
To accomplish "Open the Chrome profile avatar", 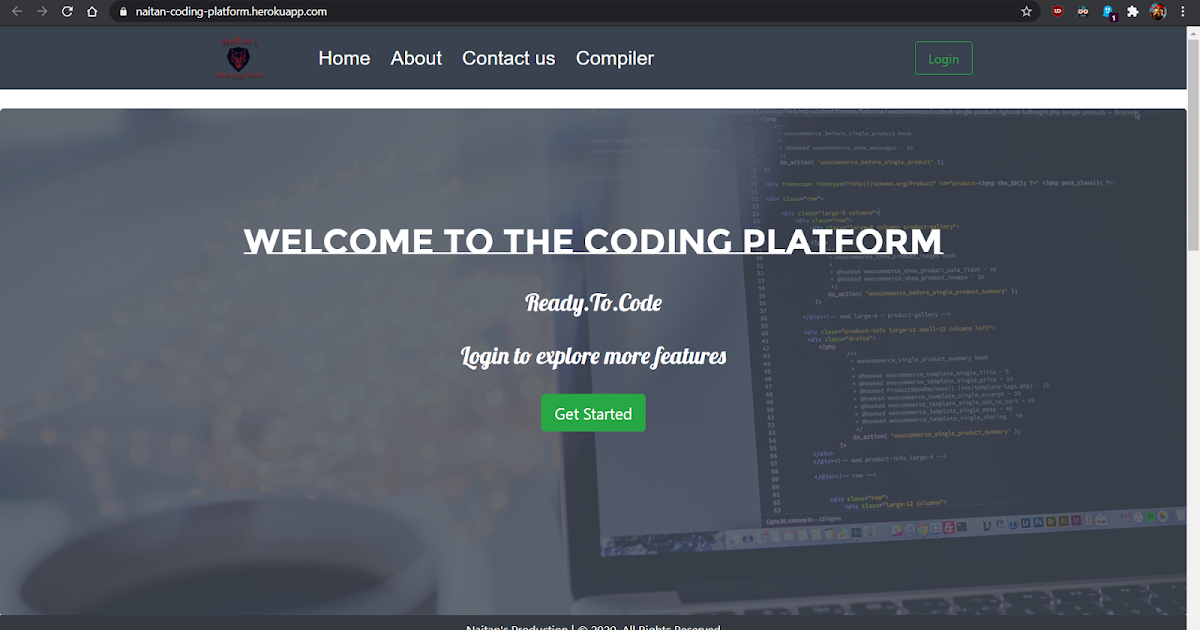I will [x=1157, y=12].
